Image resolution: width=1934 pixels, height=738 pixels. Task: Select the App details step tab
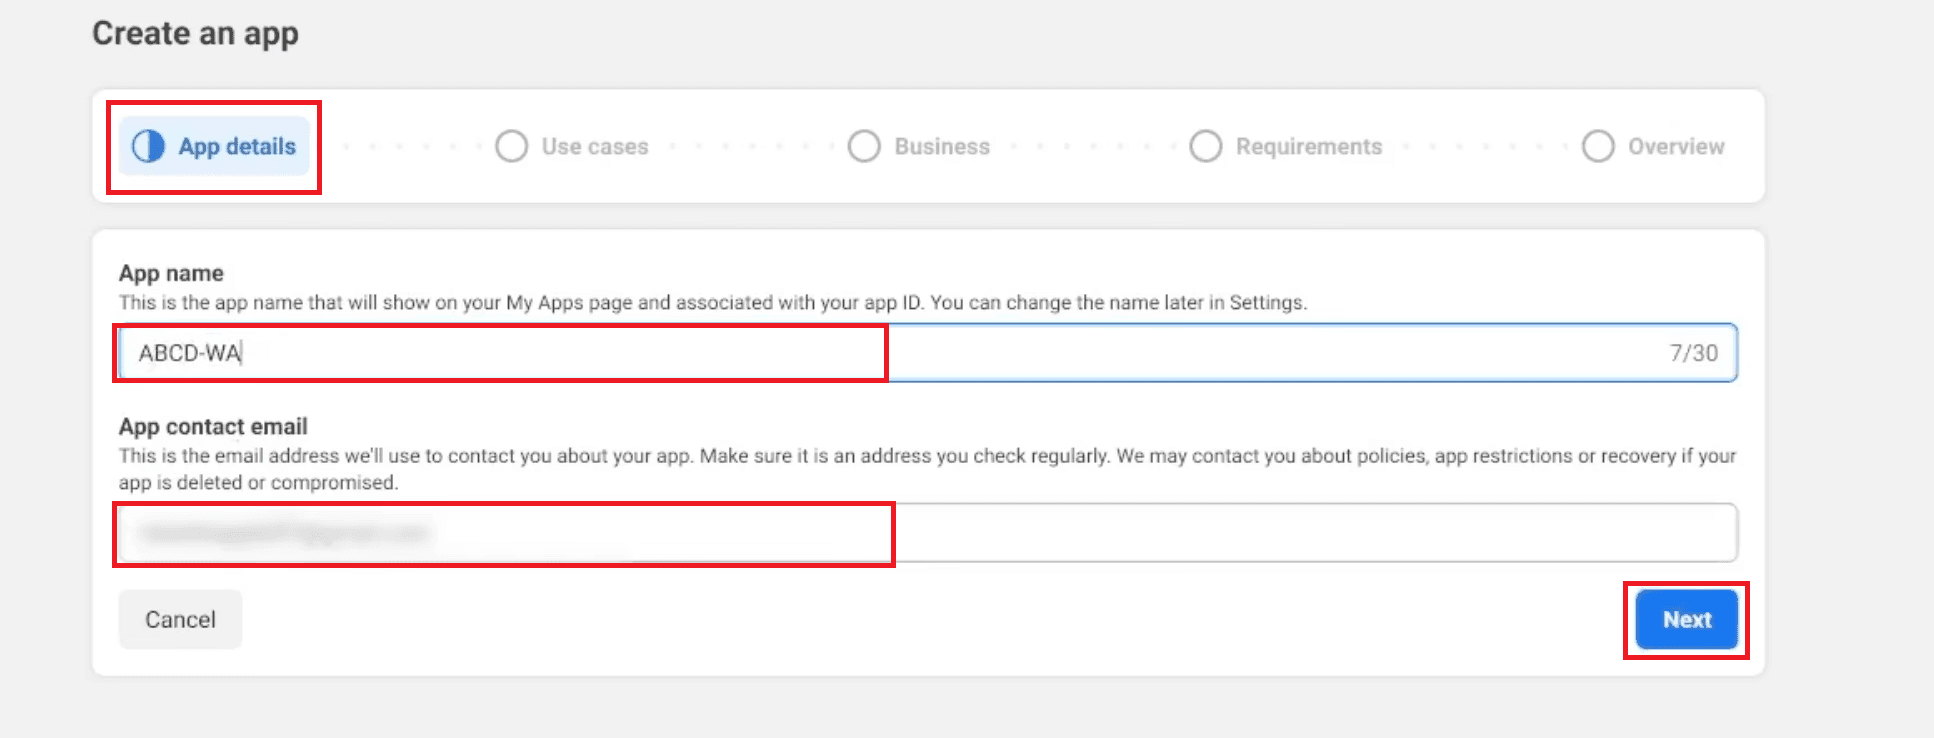coord(214,146)
